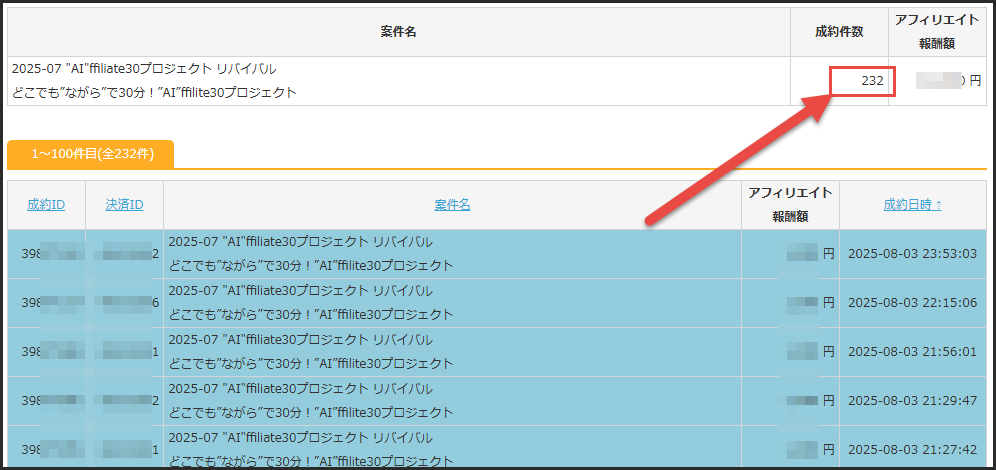
Task: Click the 232 value in 成約件数
Action: click(872, 81)
